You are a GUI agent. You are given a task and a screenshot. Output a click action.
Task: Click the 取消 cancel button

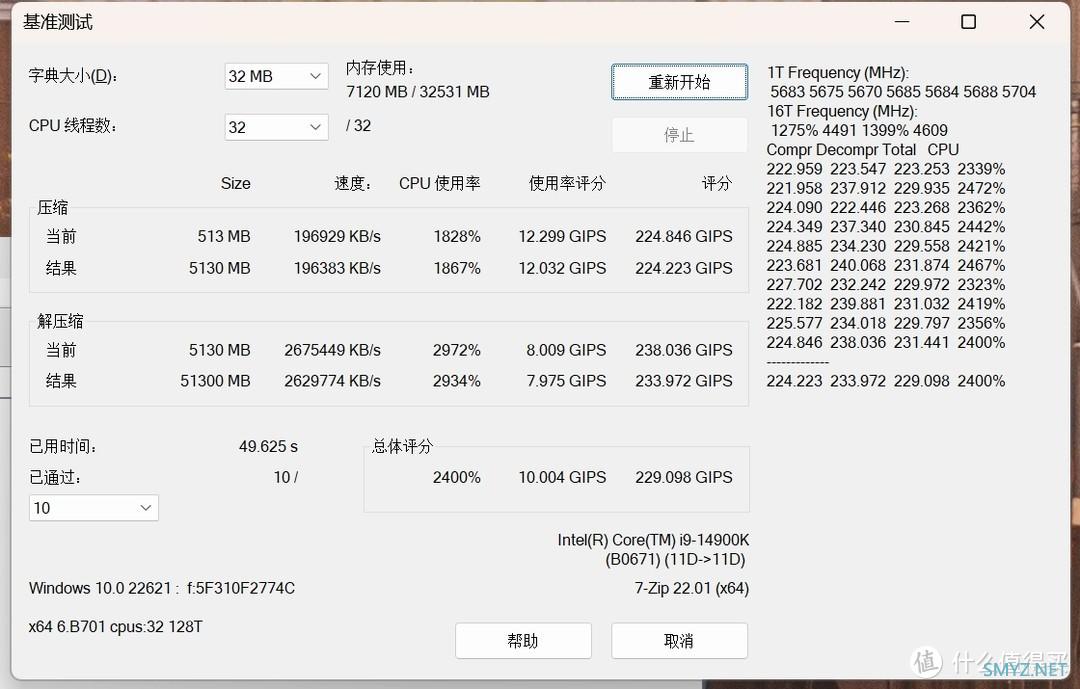[x=679, y=641]
